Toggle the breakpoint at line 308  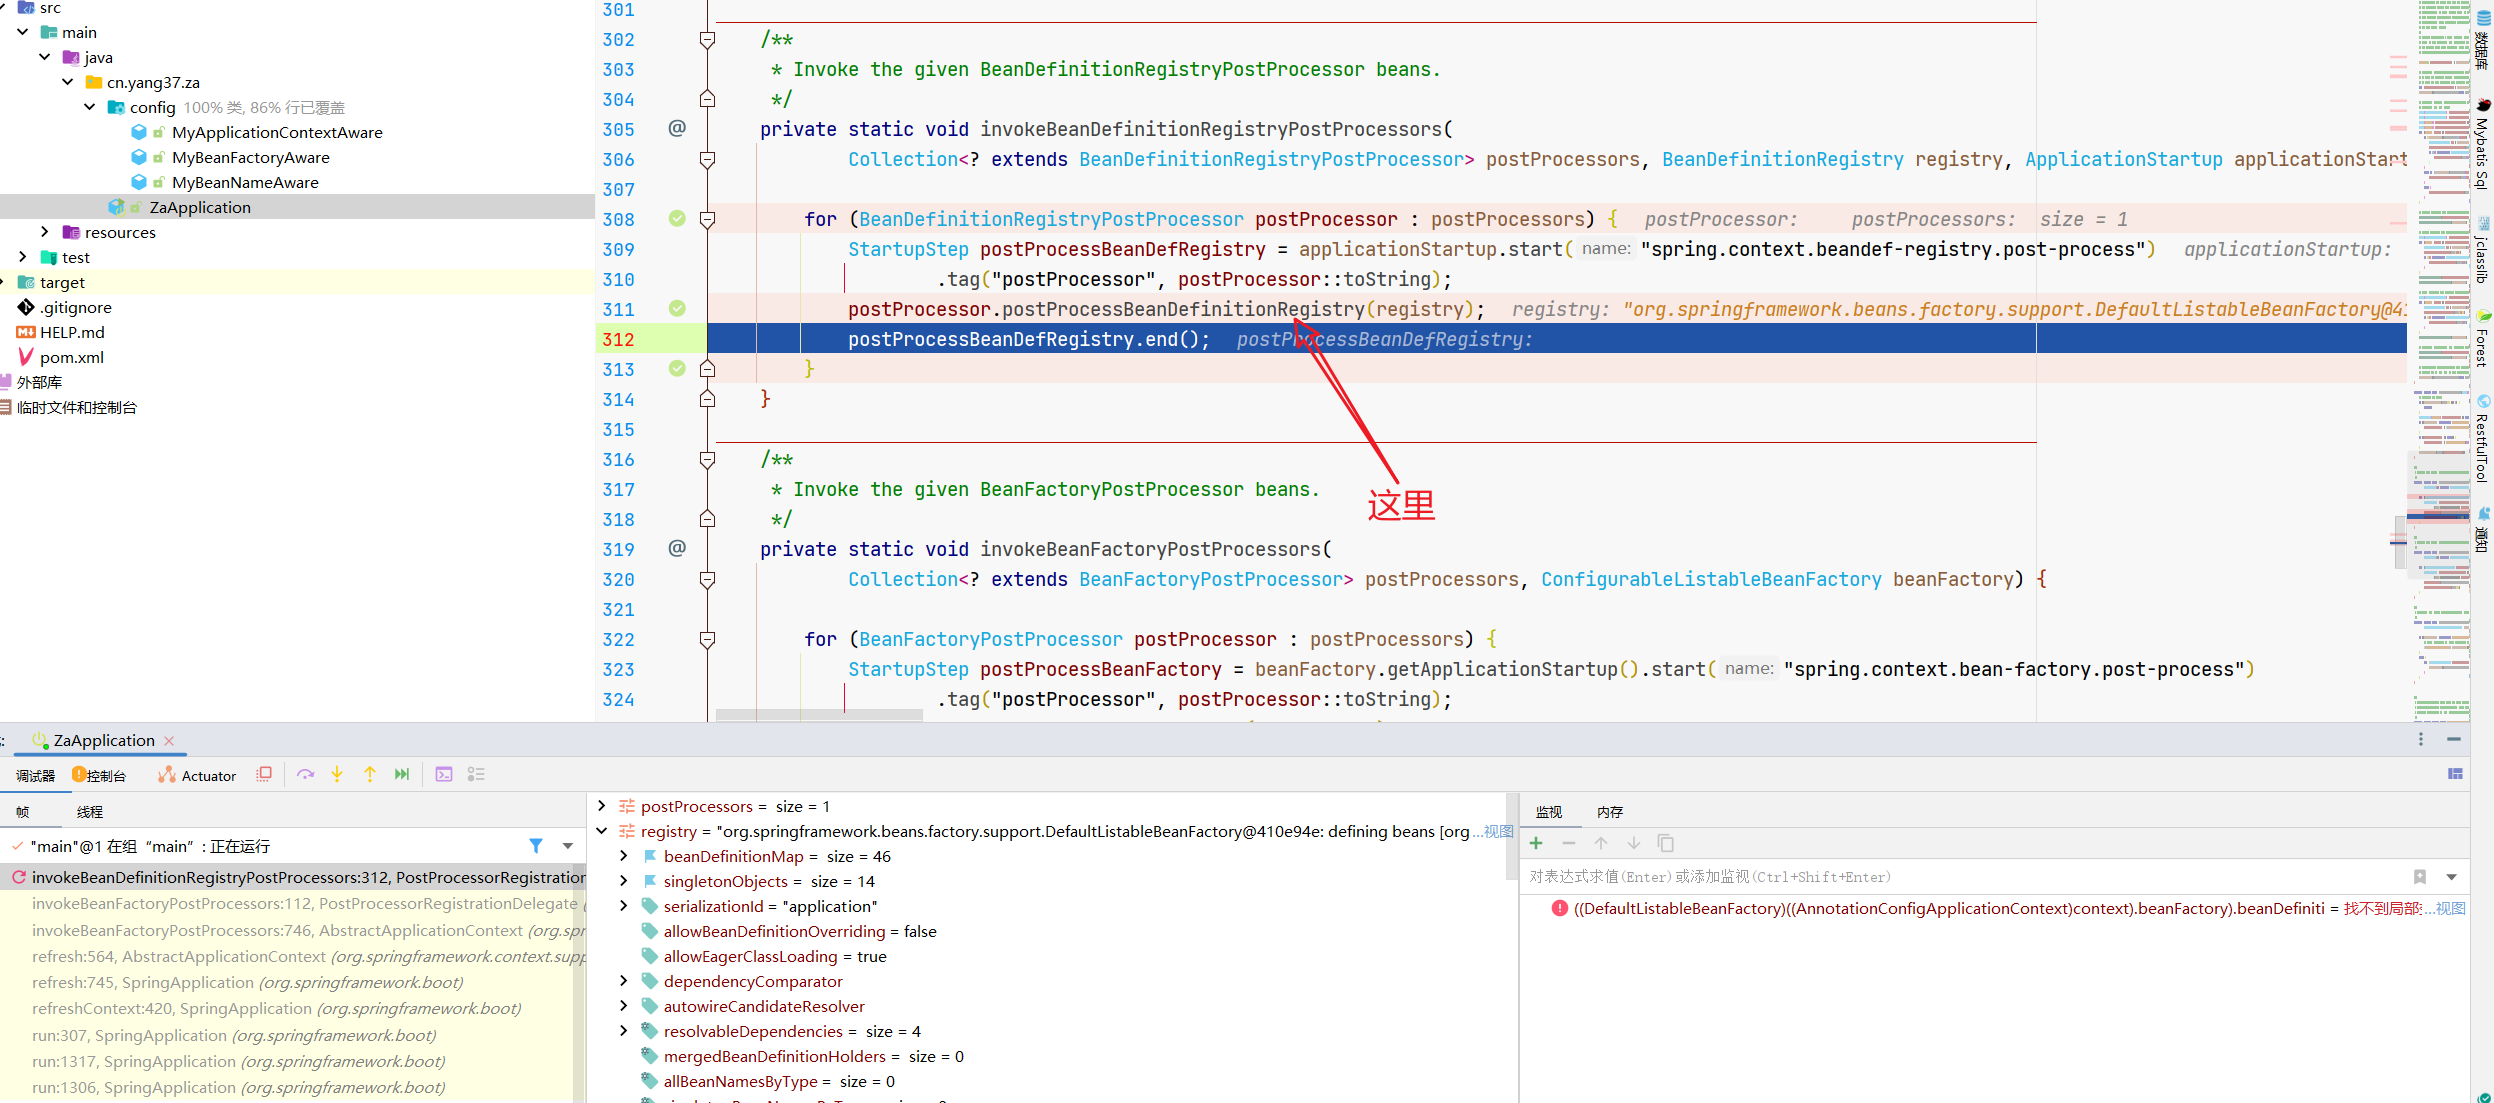[677, 218]
